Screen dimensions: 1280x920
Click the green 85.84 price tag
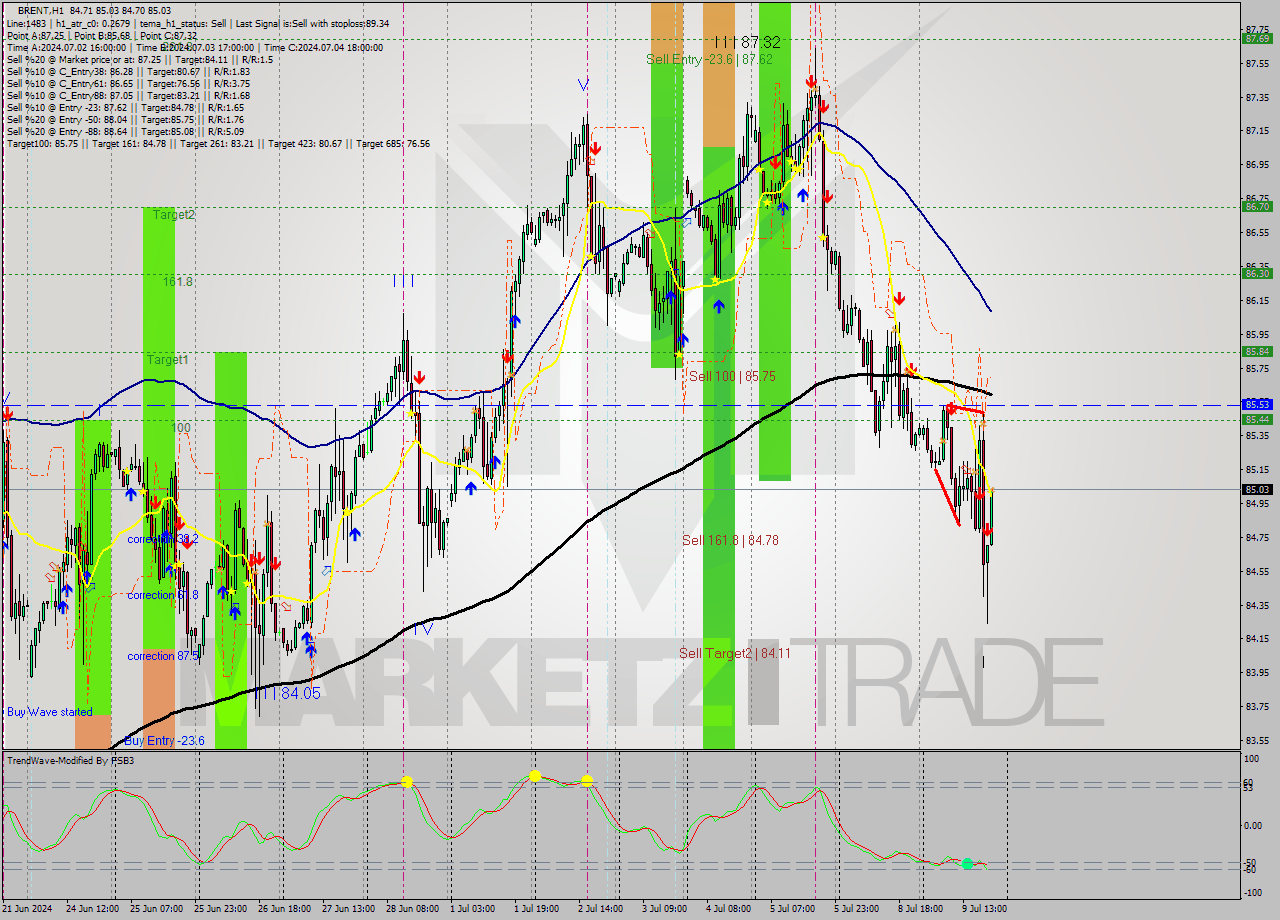[1257, 351]
